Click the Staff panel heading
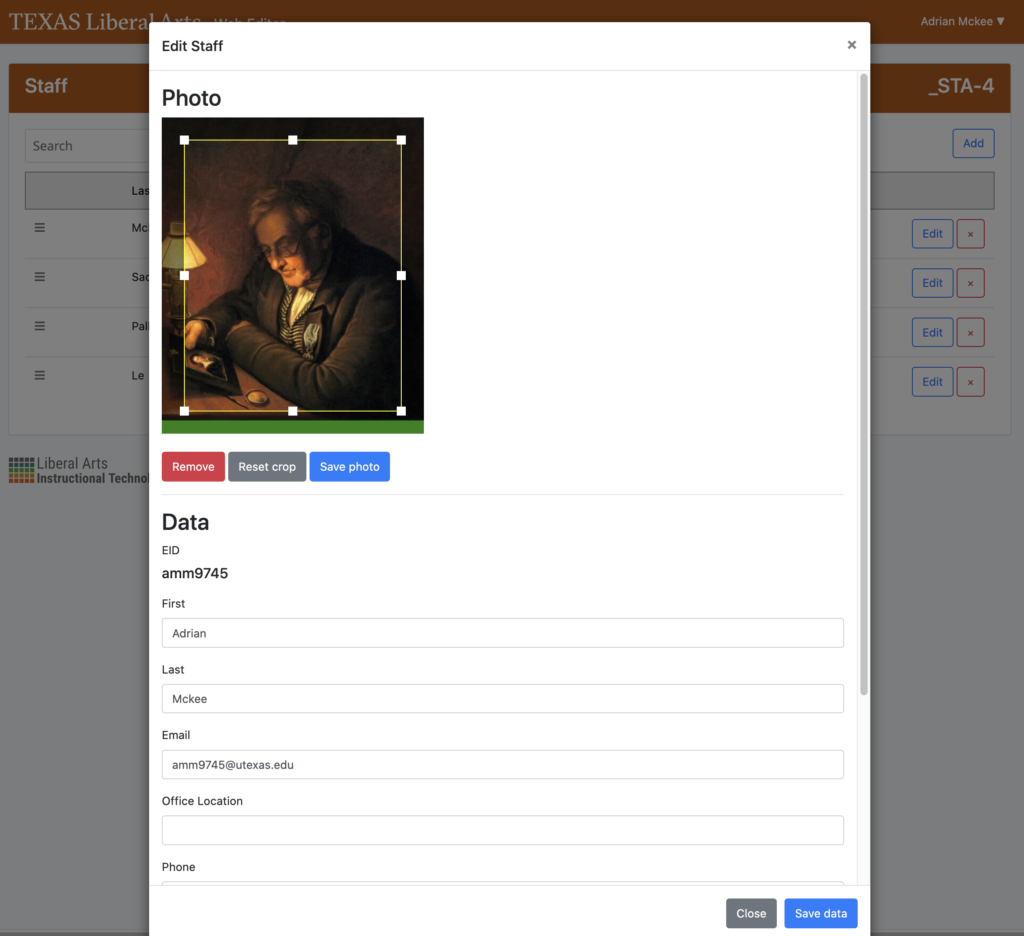Screen dimensions: 1024x936 pyautogui.click(x=46, y=86)
